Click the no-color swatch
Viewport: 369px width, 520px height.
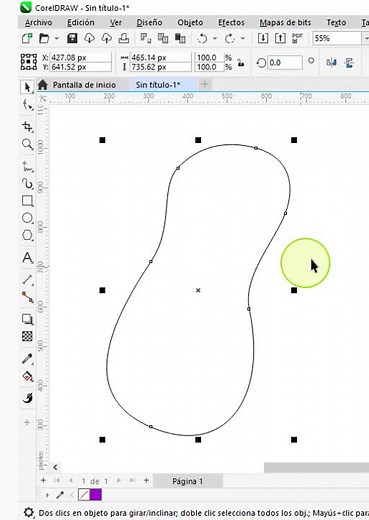click(x=84, y=495)
